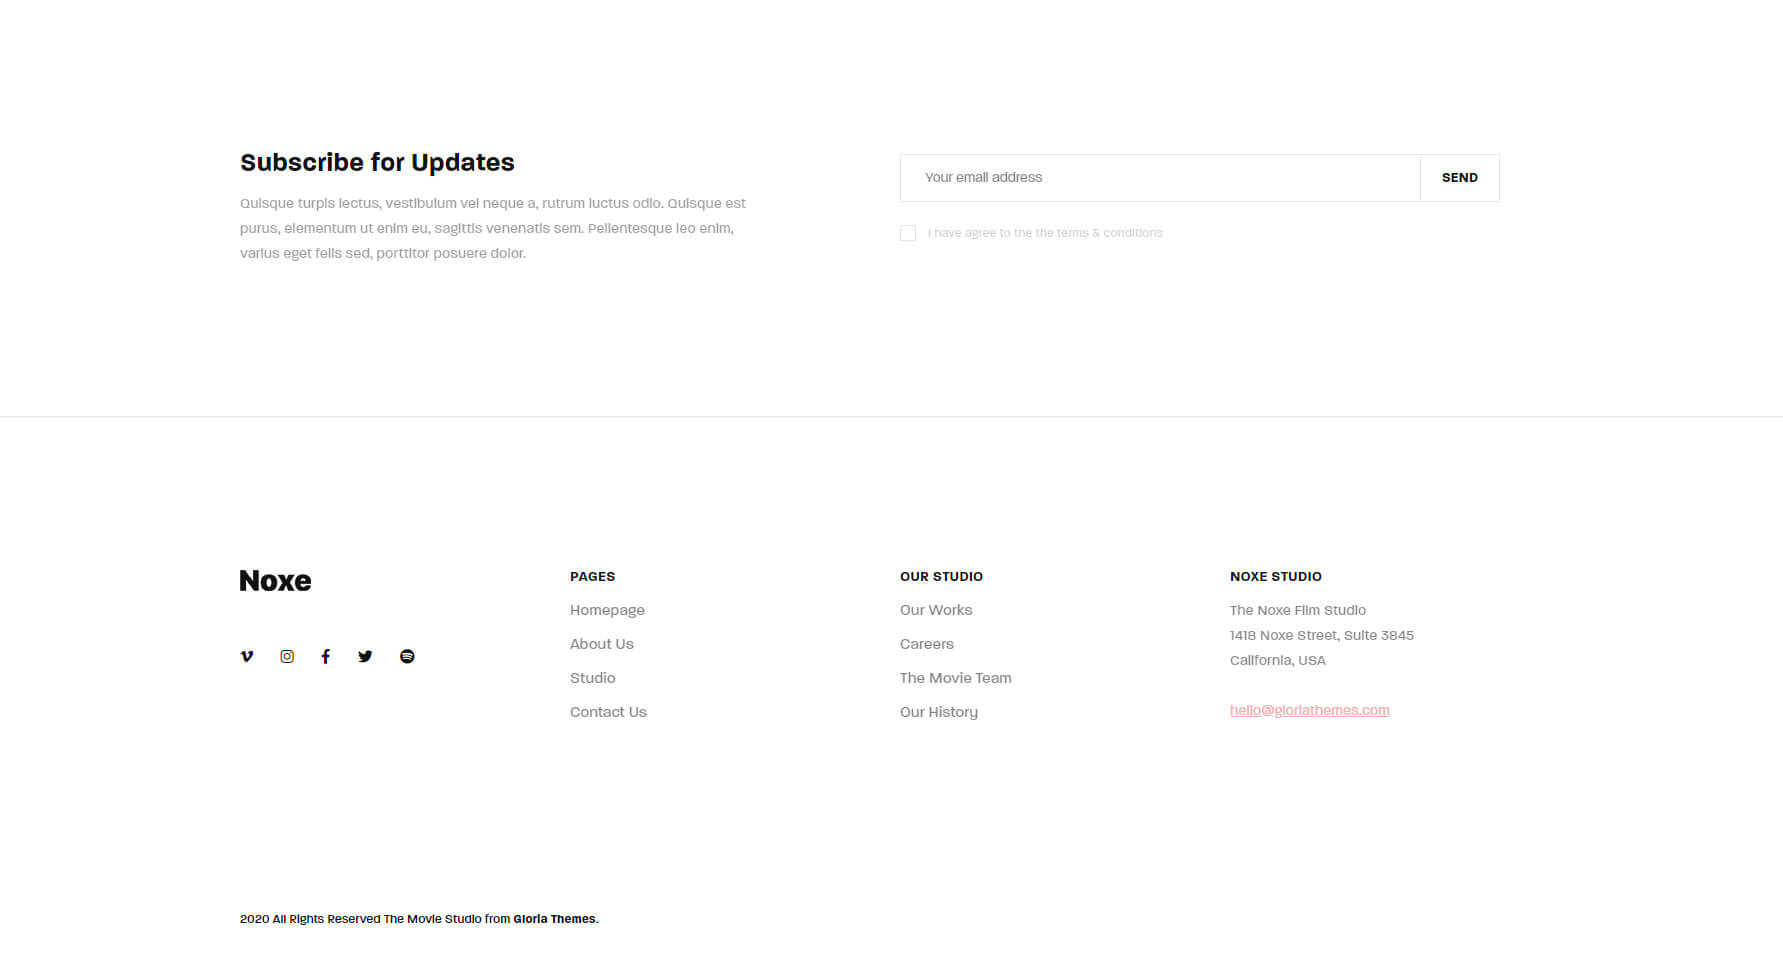Open the About Us page link
The image size is (1783, 965).
[x=601, y=644]
